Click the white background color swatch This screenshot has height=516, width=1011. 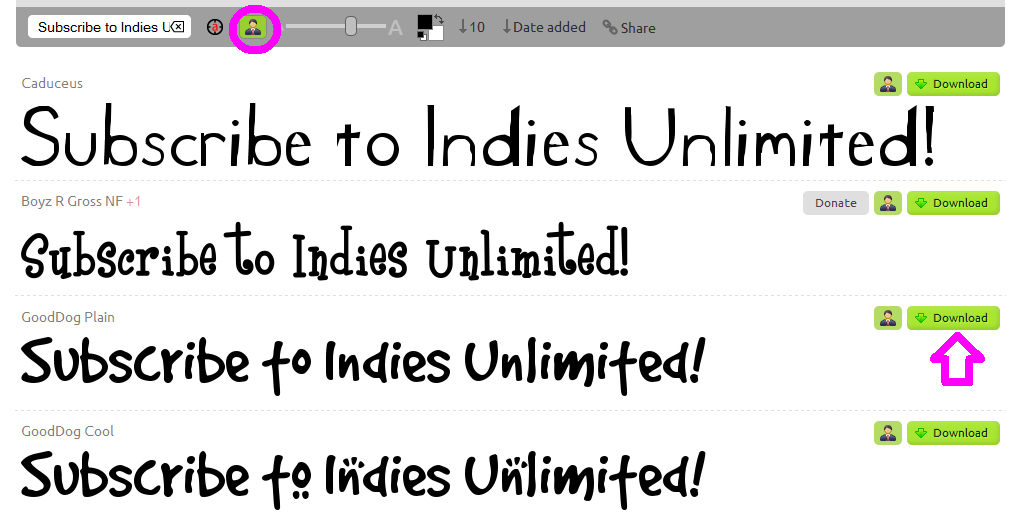(x=437, y=34)
